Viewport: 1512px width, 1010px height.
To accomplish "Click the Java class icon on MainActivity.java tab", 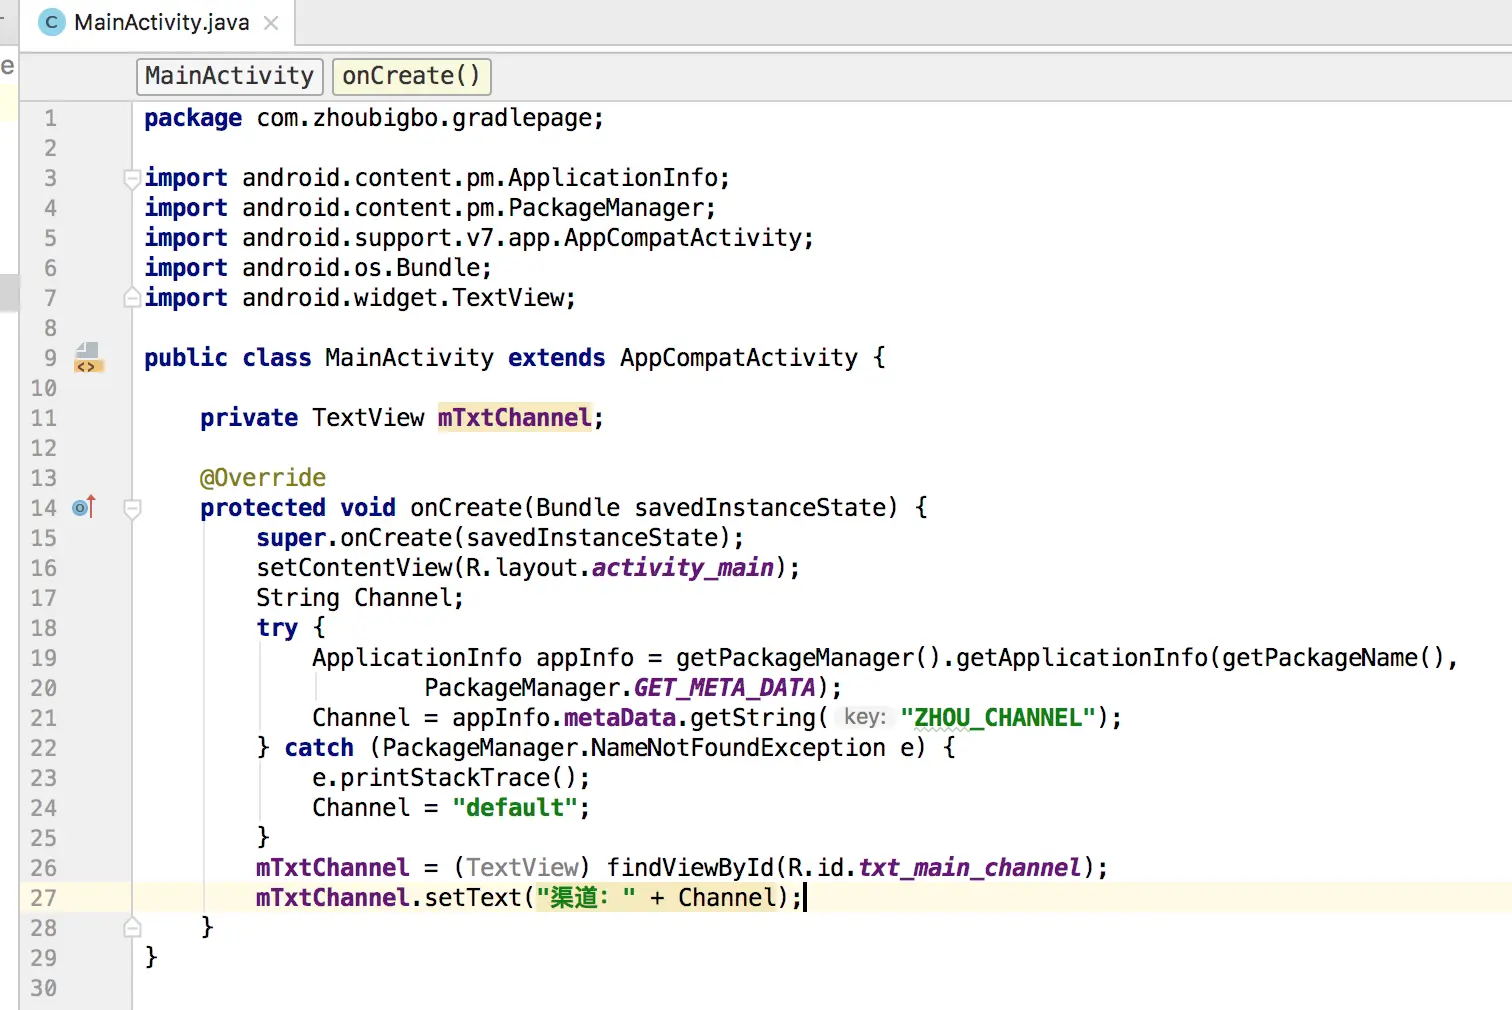I will pyautogui.click(x=51, y=22).
